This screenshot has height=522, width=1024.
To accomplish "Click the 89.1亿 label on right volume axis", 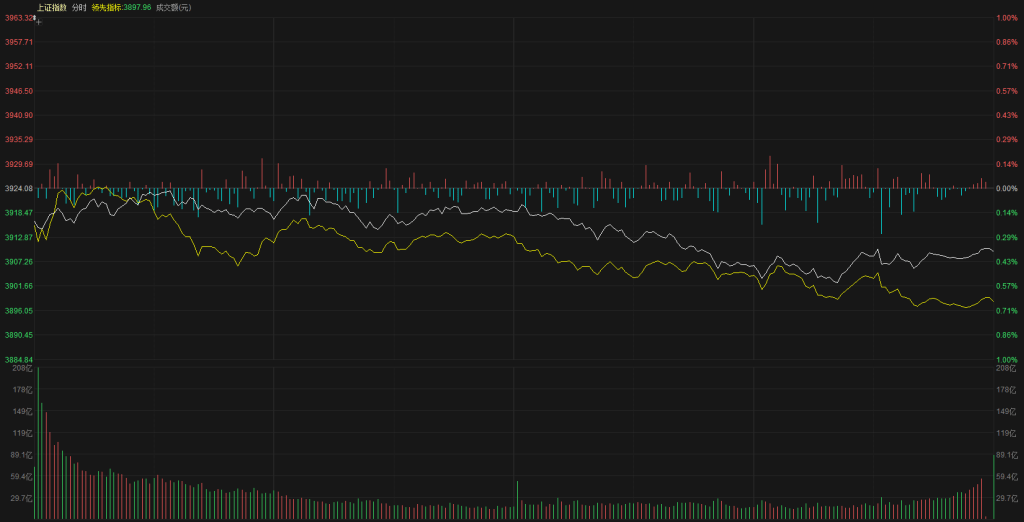I will coord(1007,455).
